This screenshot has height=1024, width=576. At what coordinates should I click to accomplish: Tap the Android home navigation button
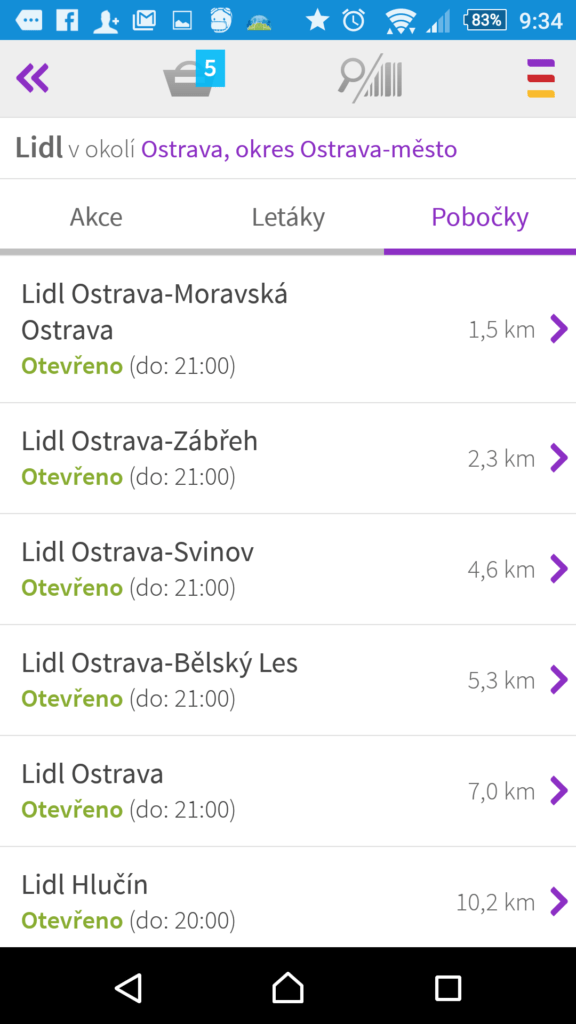pos(288,987)
